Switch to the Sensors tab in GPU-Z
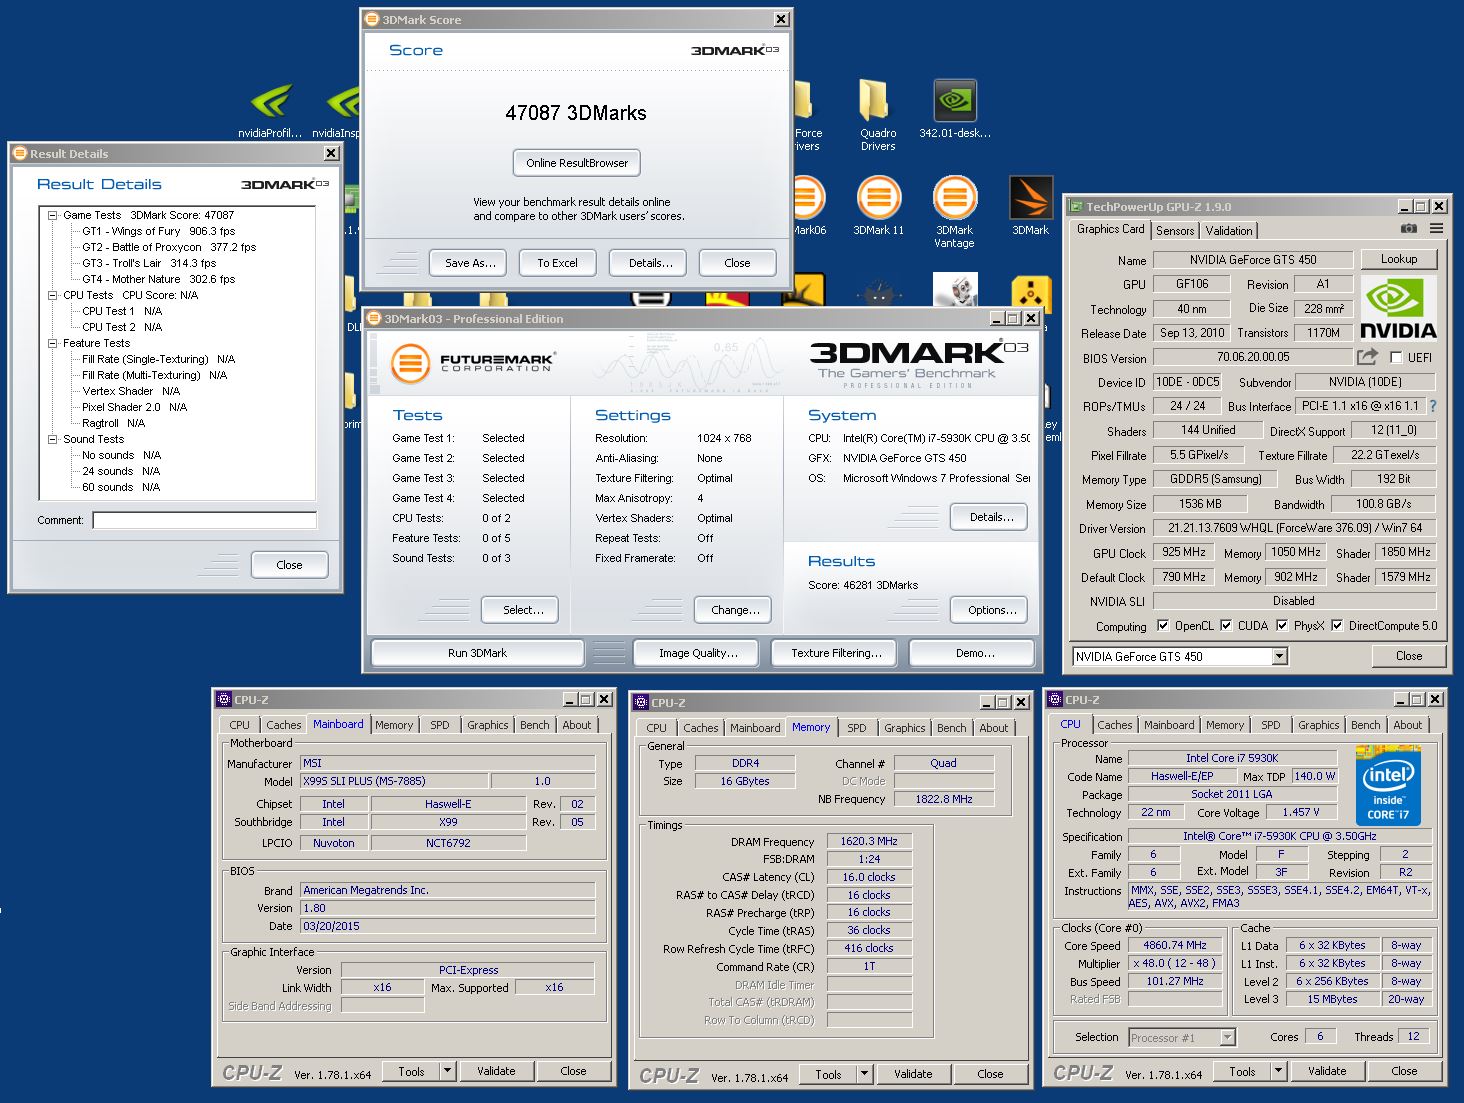Screen dimensions: 1464x1103 [1175, 230]
